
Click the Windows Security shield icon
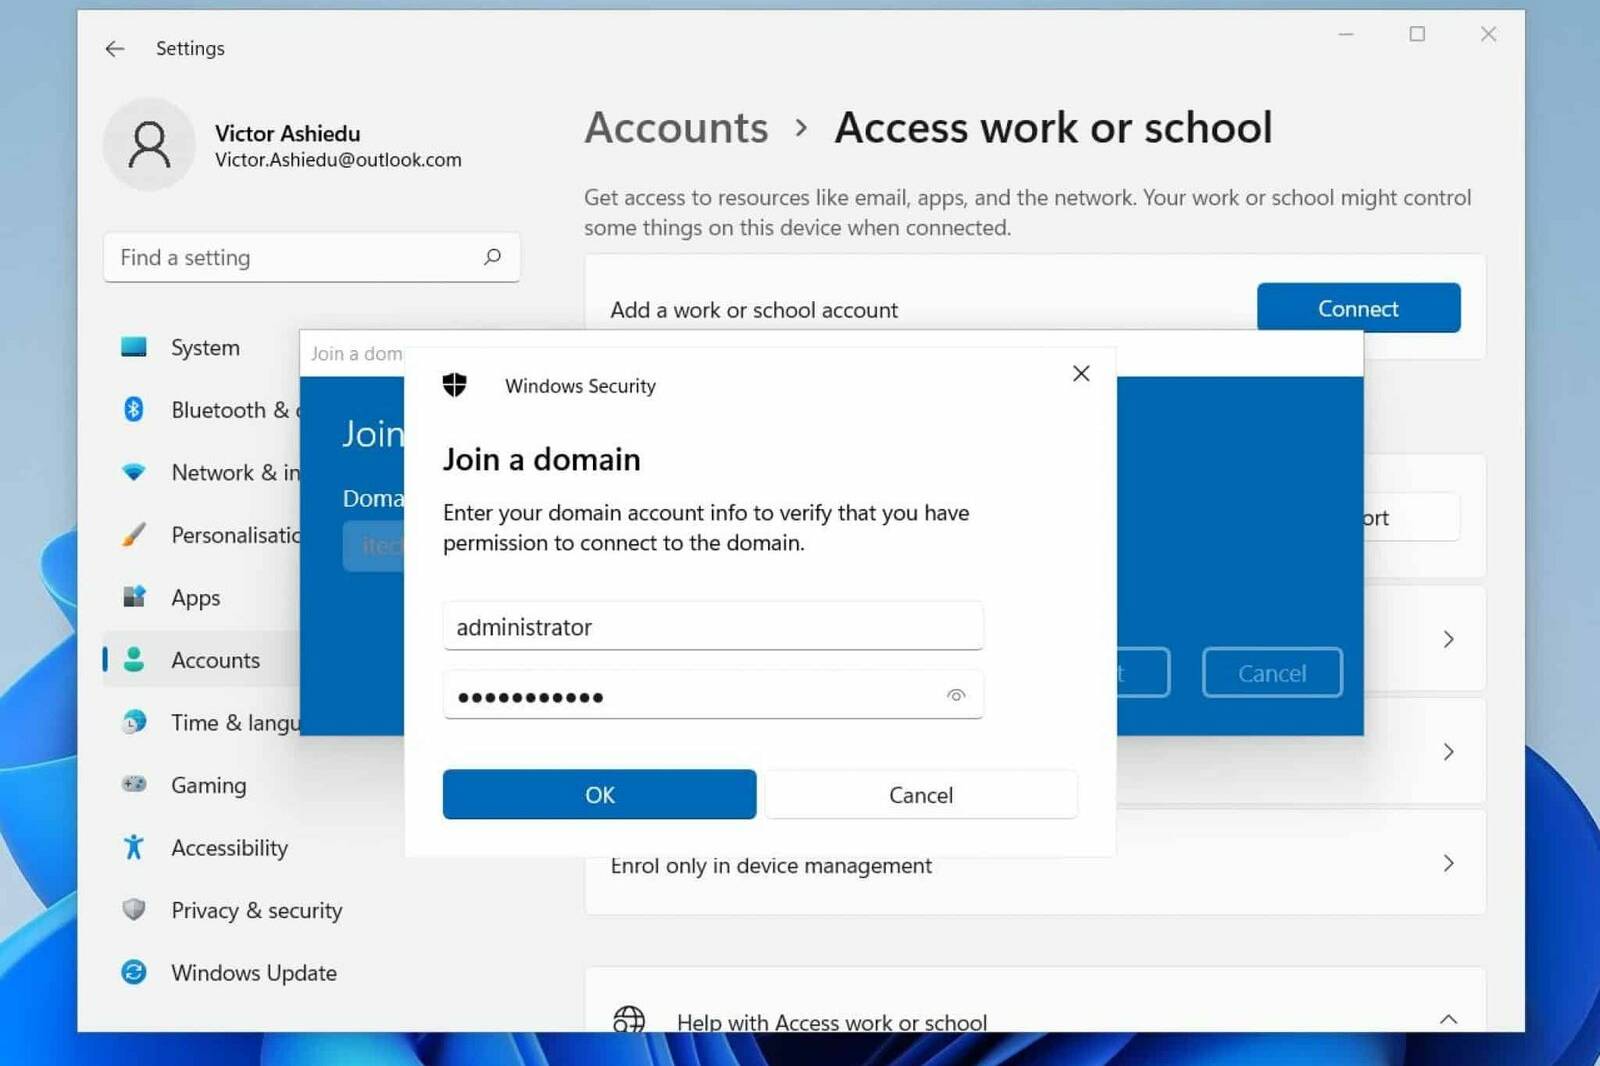(x=455, y=385)
